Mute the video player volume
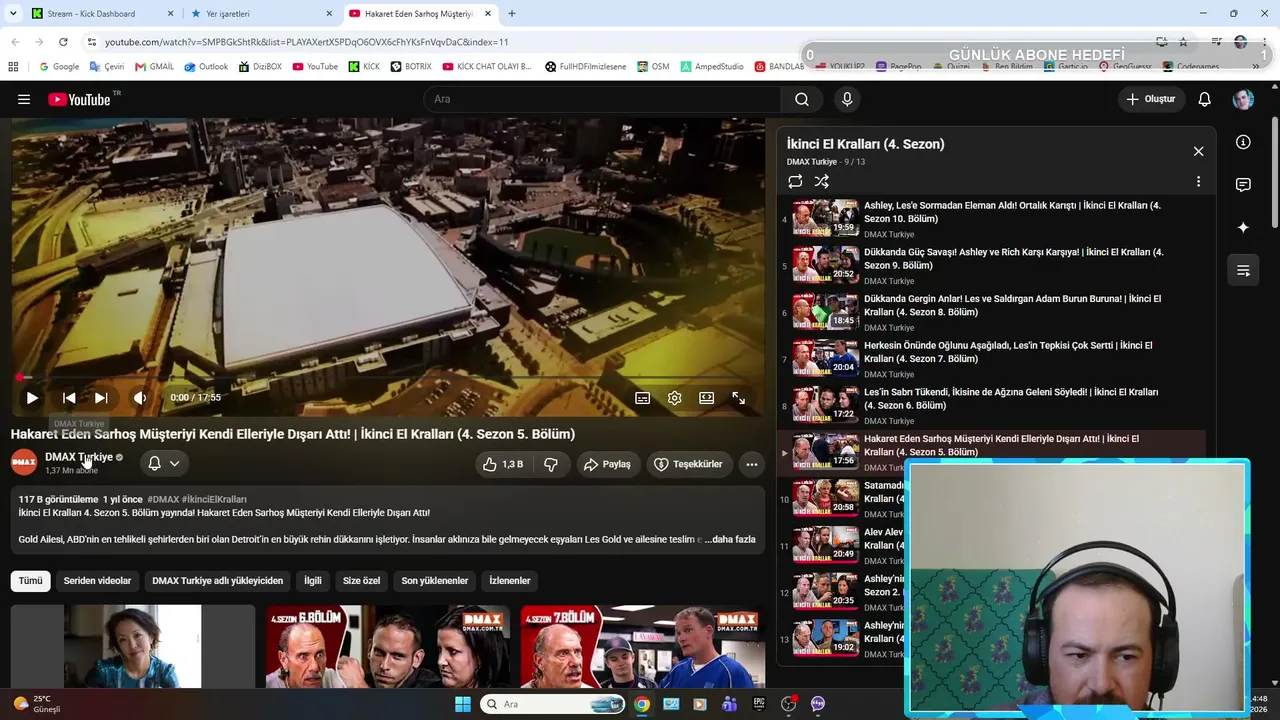Screen dimensions: 1280x720 click(x=140, y=398)
